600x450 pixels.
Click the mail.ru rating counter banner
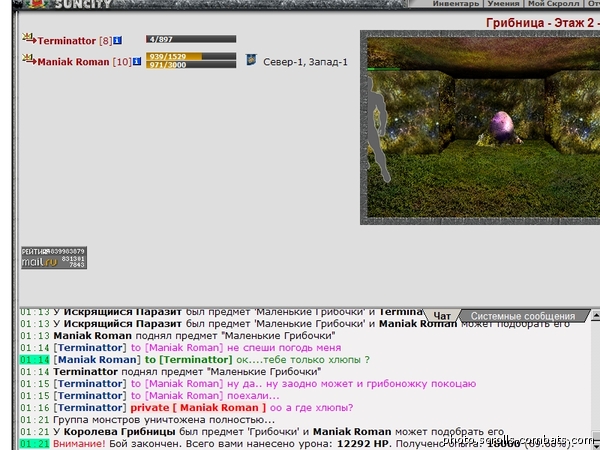click(x=54, y=258)
